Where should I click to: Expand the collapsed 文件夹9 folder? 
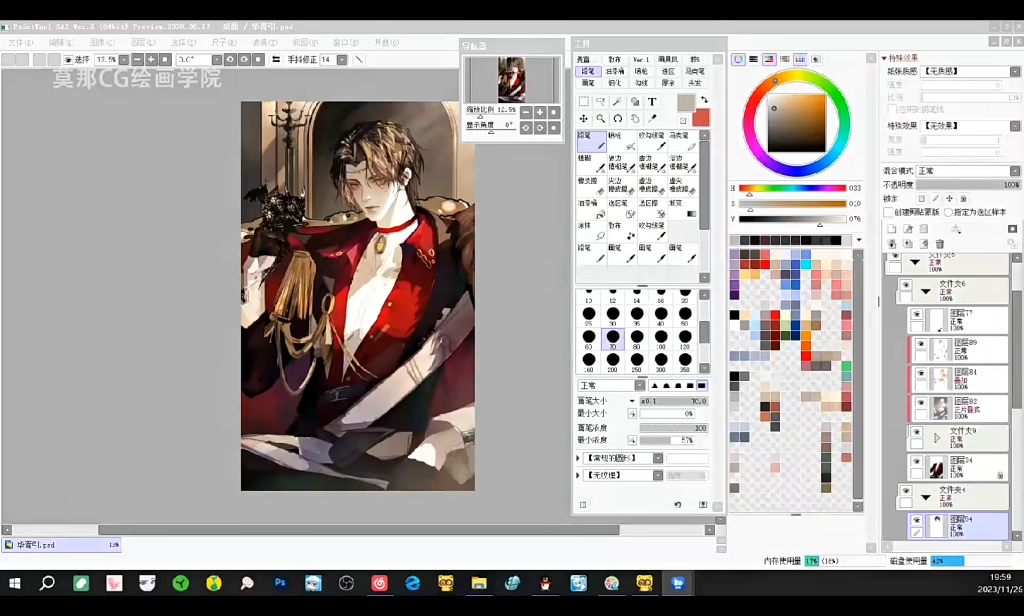pos(937,437)
